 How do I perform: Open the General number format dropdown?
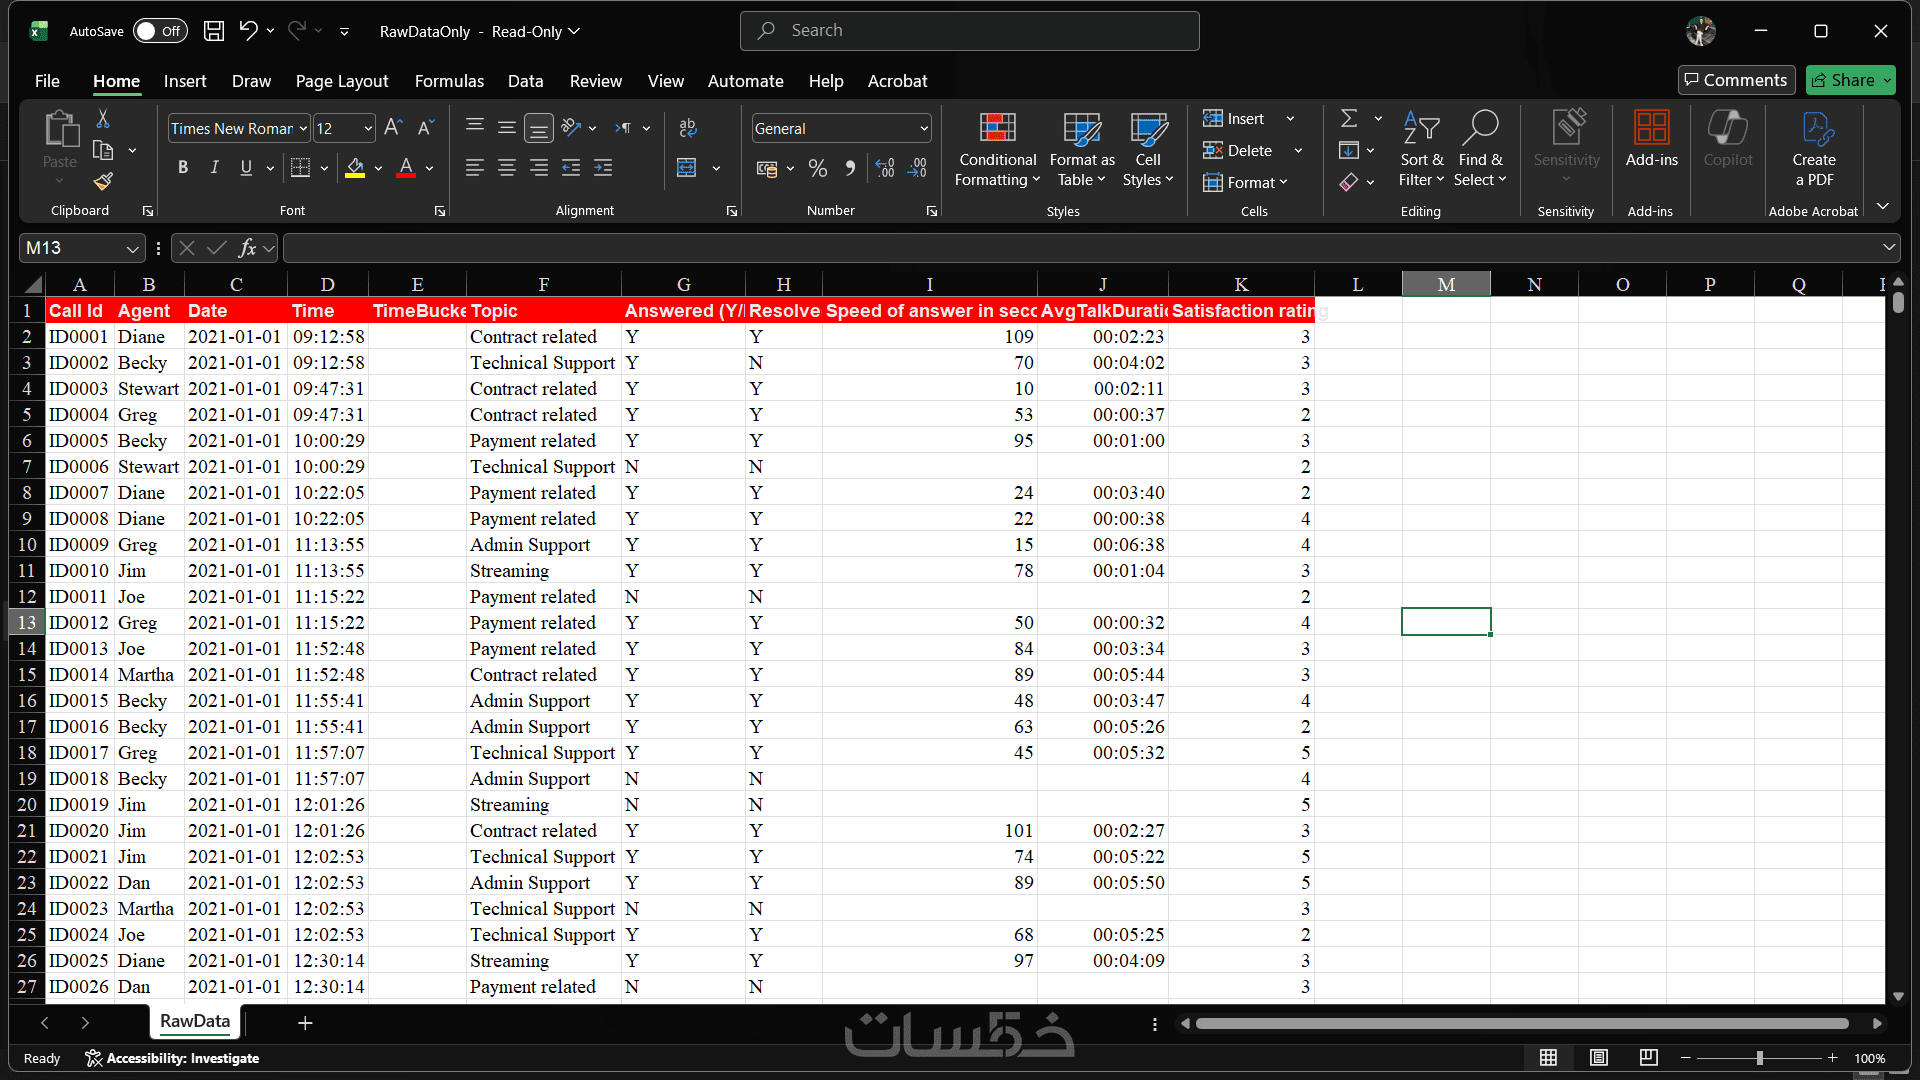[923, 129]
